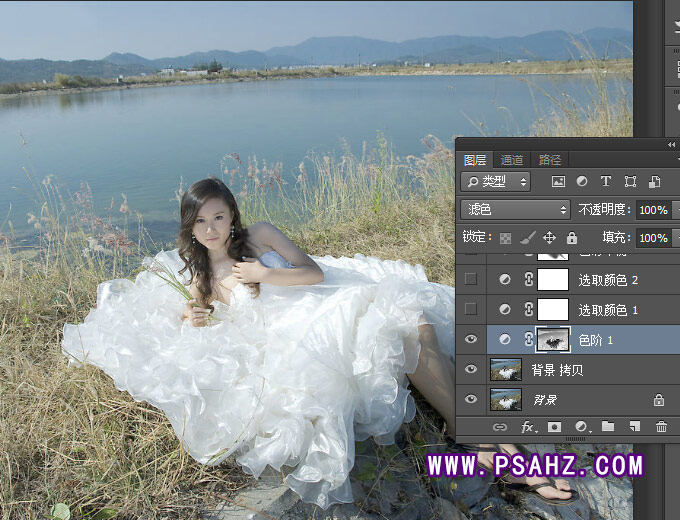Image resolution: width=680 pixels, height=520 pixels.
Task: Click the lock position move icon
Action: click(549, 238)
